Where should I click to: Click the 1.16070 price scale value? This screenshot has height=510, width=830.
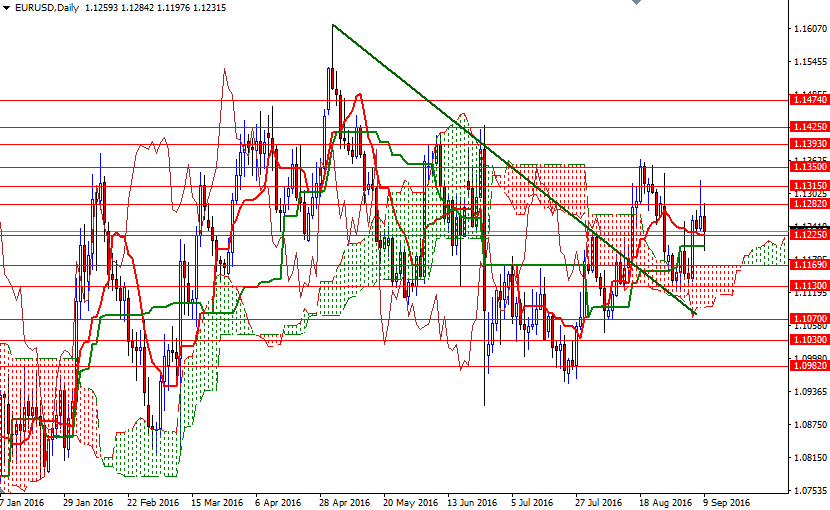coord(810,29)
